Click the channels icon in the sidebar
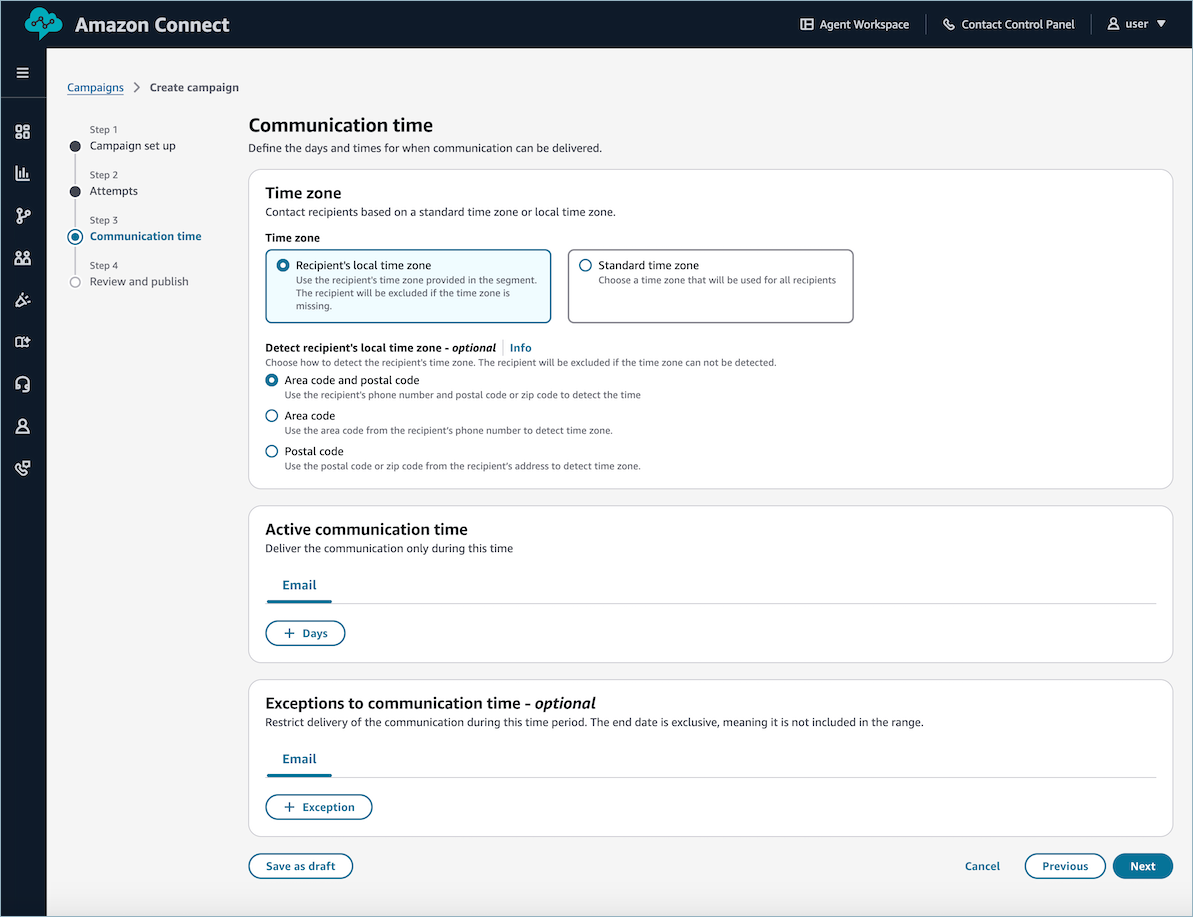Image resolution: width=1193 pixels, height=917 pixels. click(22, 341)
